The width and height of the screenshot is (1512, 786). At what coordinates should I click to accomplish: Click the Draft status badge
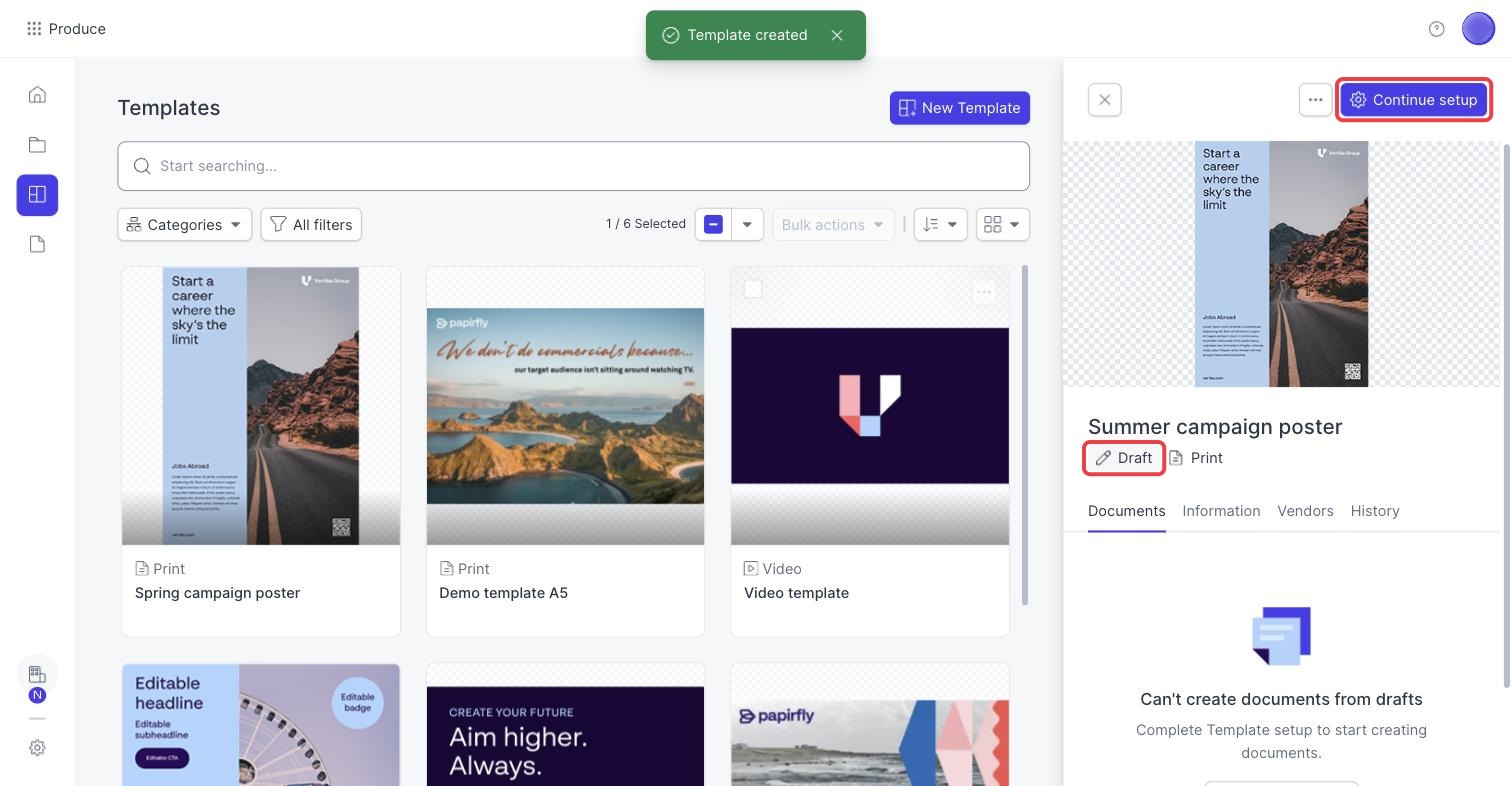[x=1124, y=458]
